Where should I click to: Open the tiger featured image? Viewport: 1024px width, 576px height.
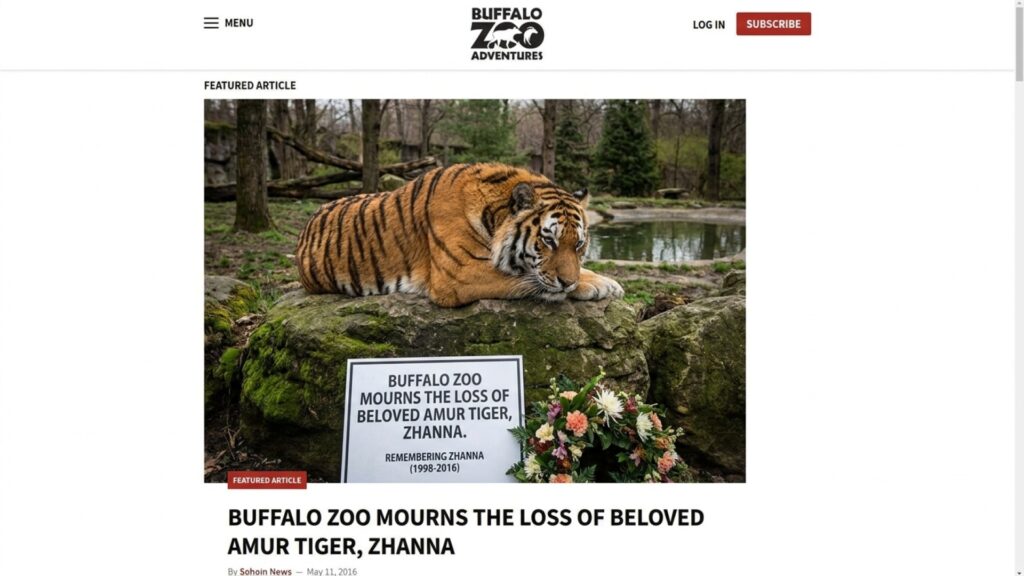click(475, 291)
